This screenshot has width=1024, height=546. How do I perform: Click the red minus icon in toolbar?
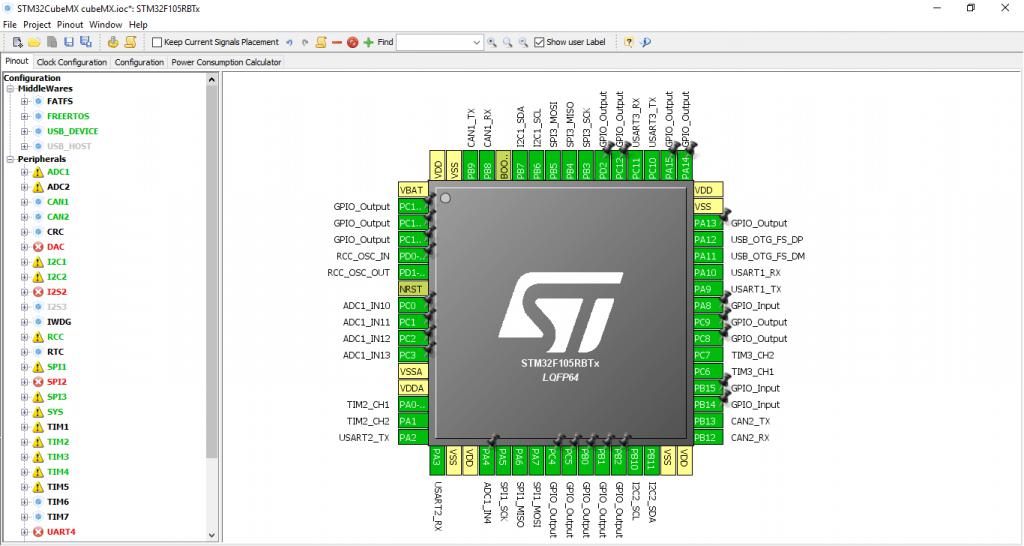337,42
